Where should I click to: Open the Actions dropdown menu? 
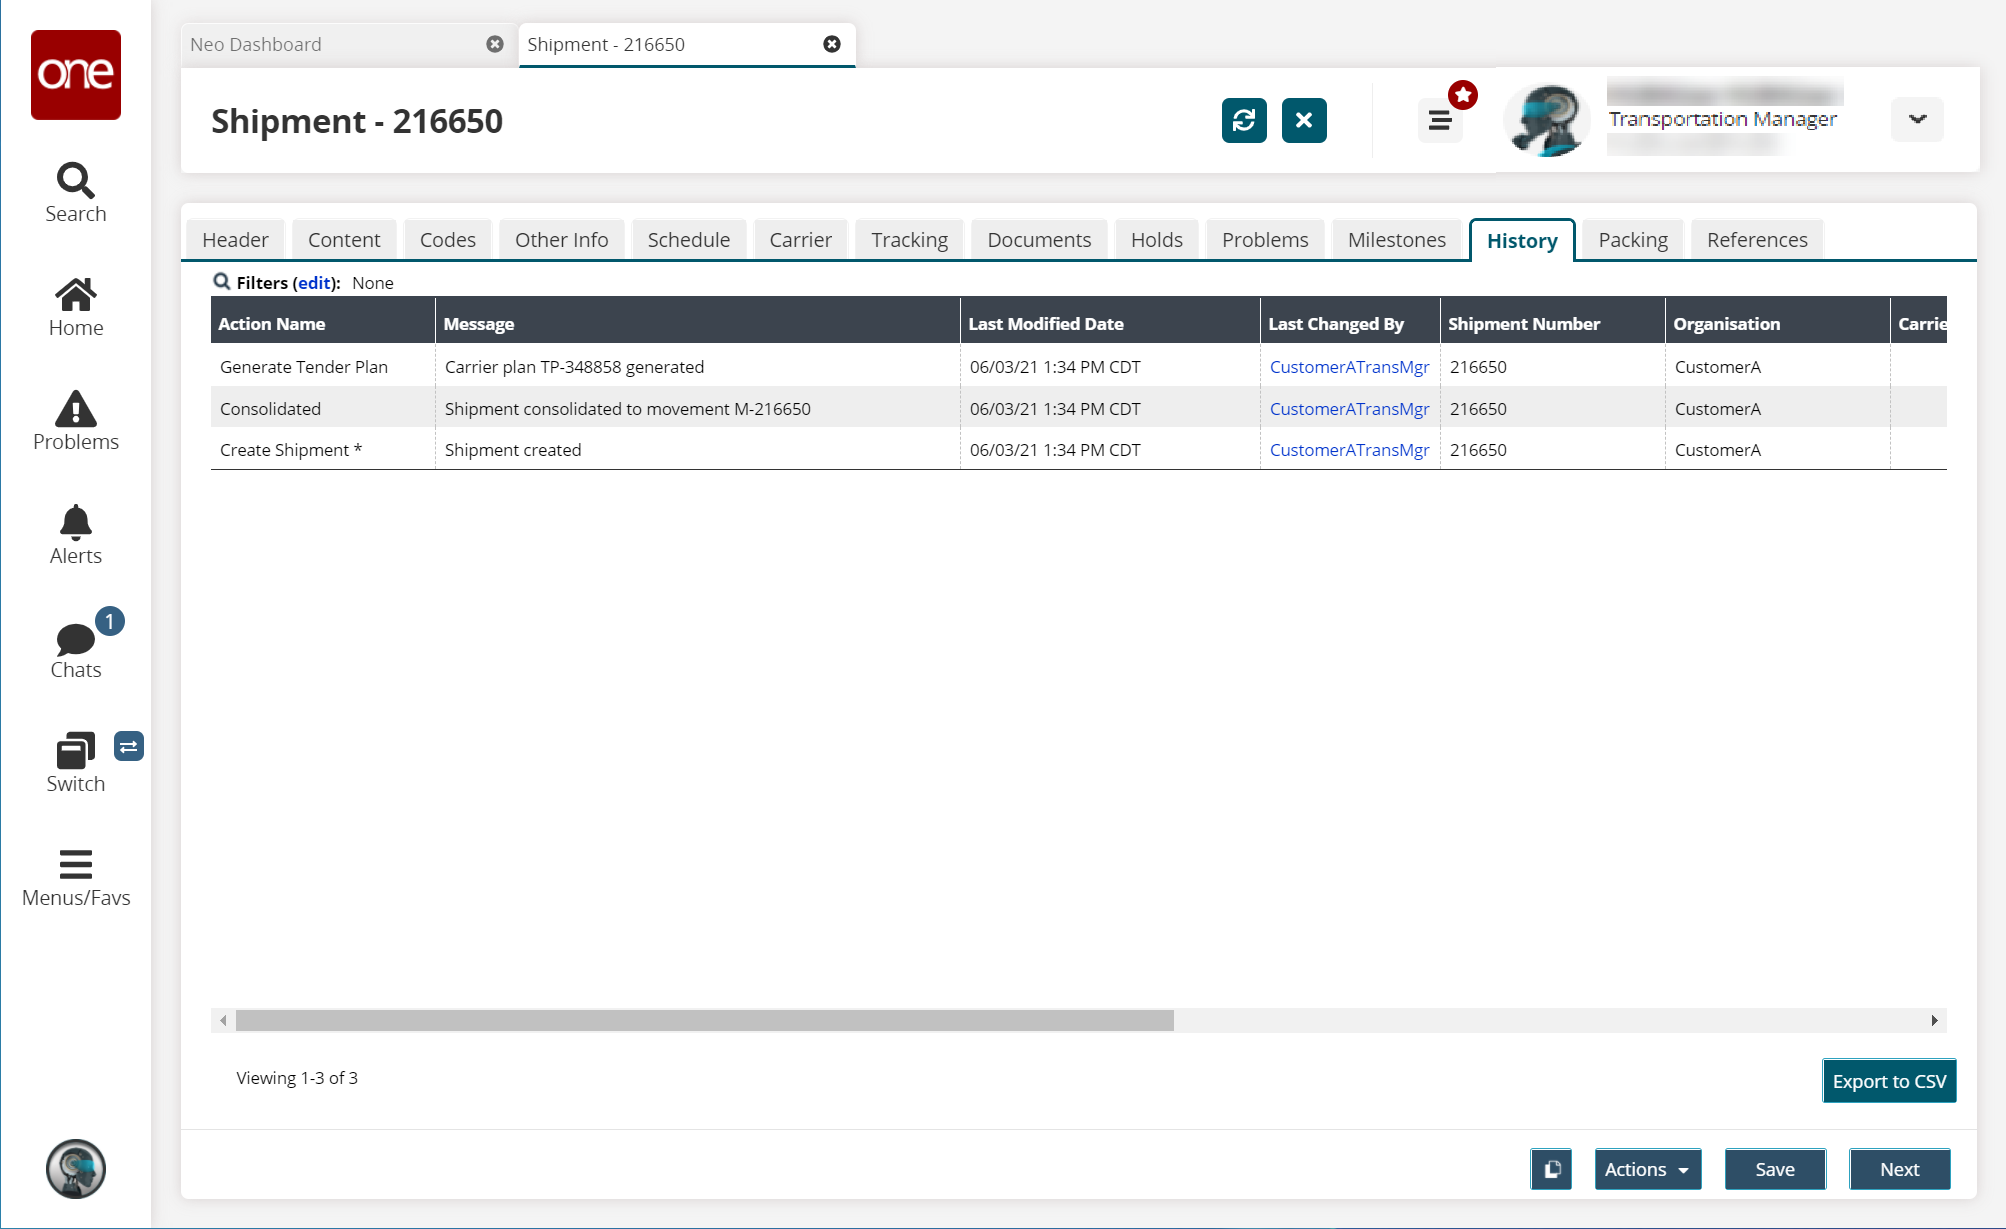(x=1646, y=1169)
